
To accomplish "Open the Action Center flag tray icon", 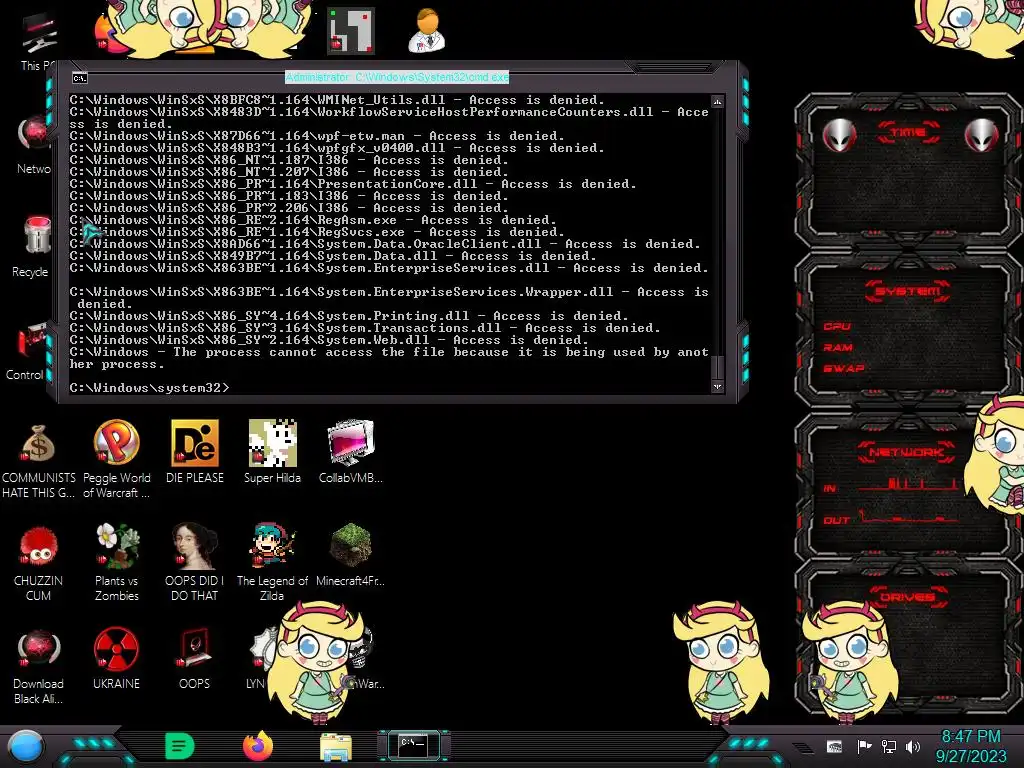I will point(864,746).
